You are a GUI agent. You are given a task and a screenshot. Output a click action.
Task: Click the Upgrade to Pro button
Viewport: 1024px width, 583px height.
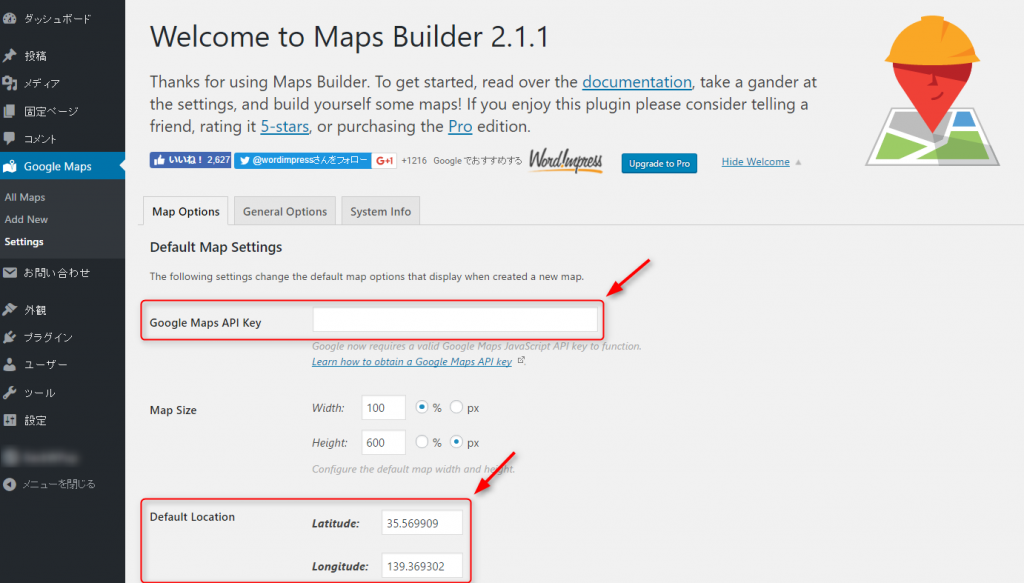coord(659,163)
